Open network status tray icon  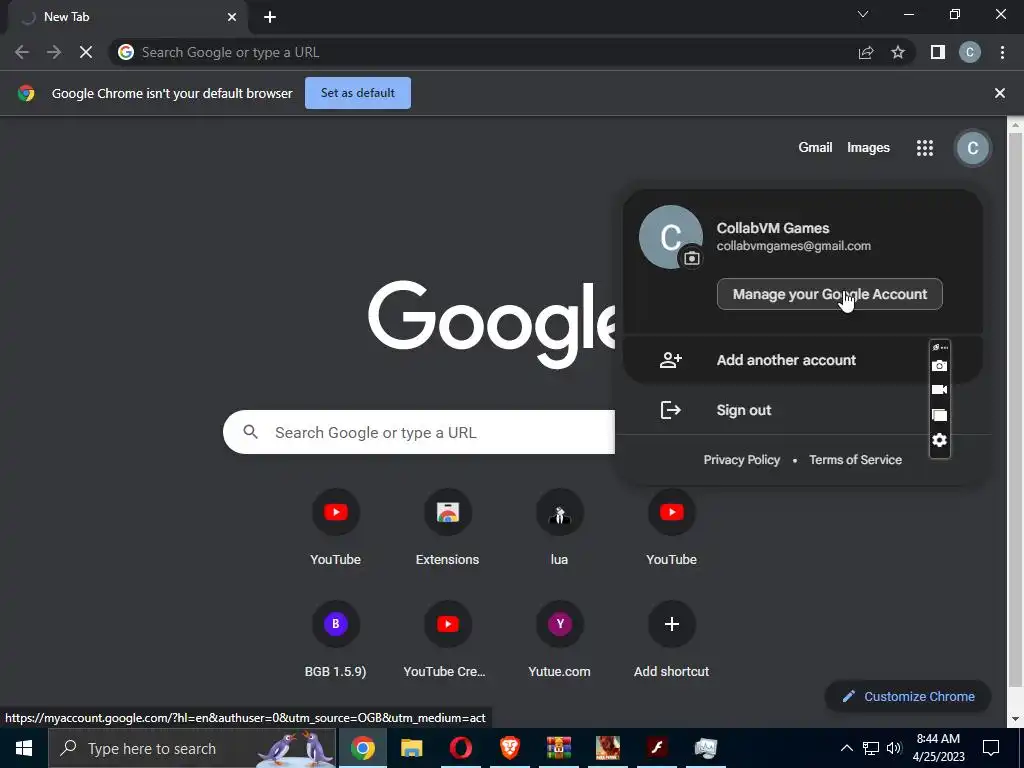[x=871, y=748]
